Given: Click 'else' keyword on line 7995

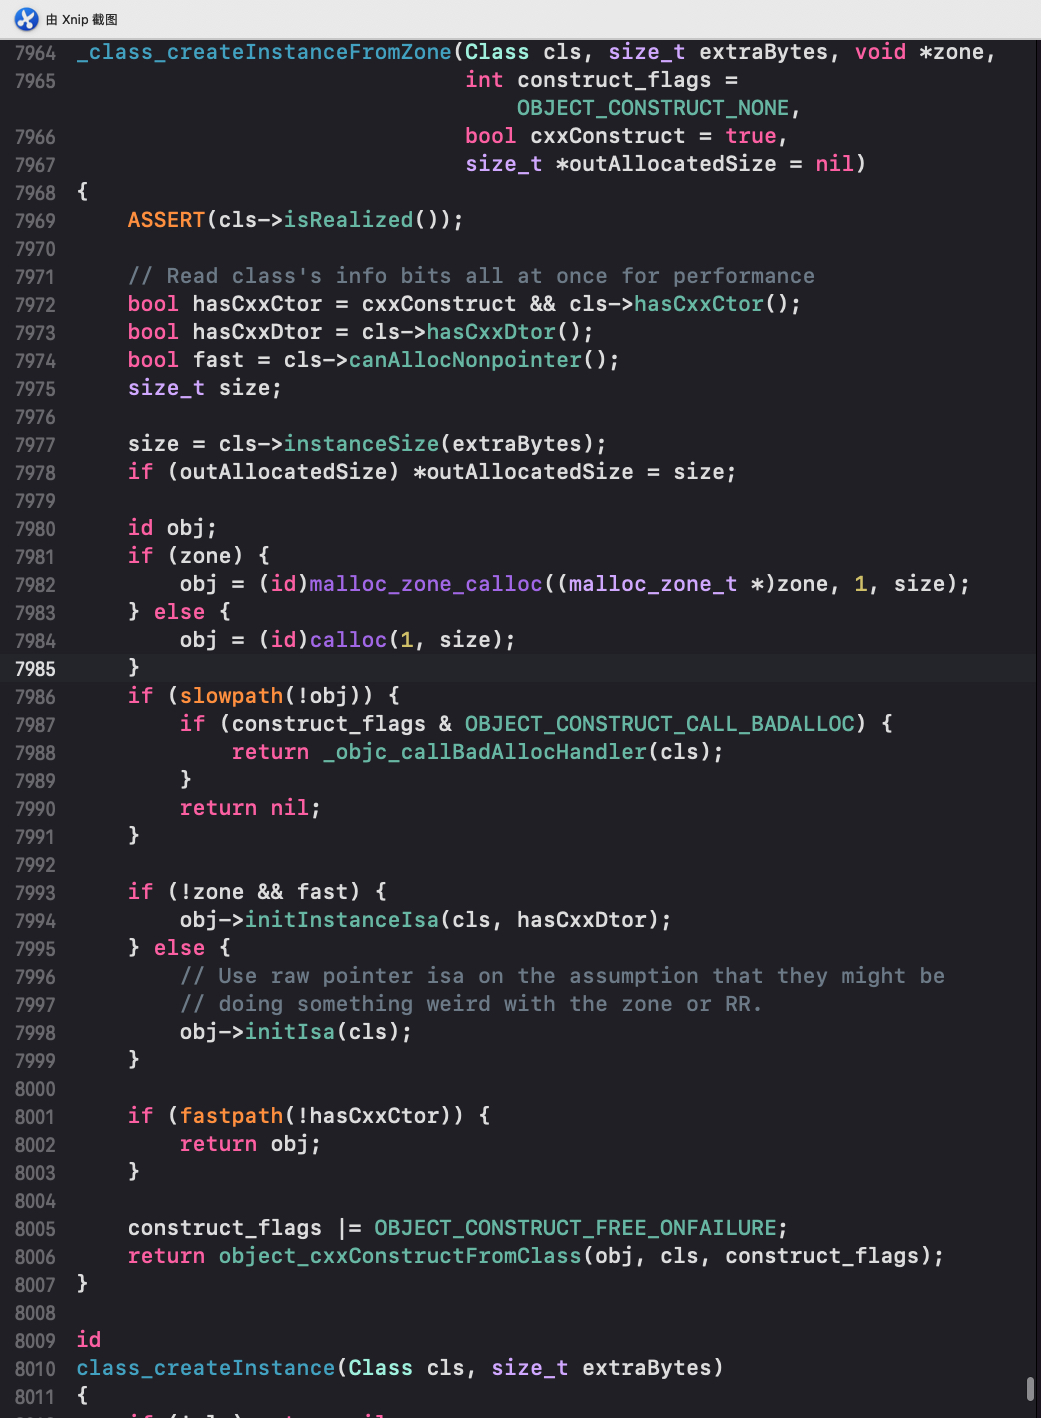Looking at the screenshot, I should tap(179, 948).
